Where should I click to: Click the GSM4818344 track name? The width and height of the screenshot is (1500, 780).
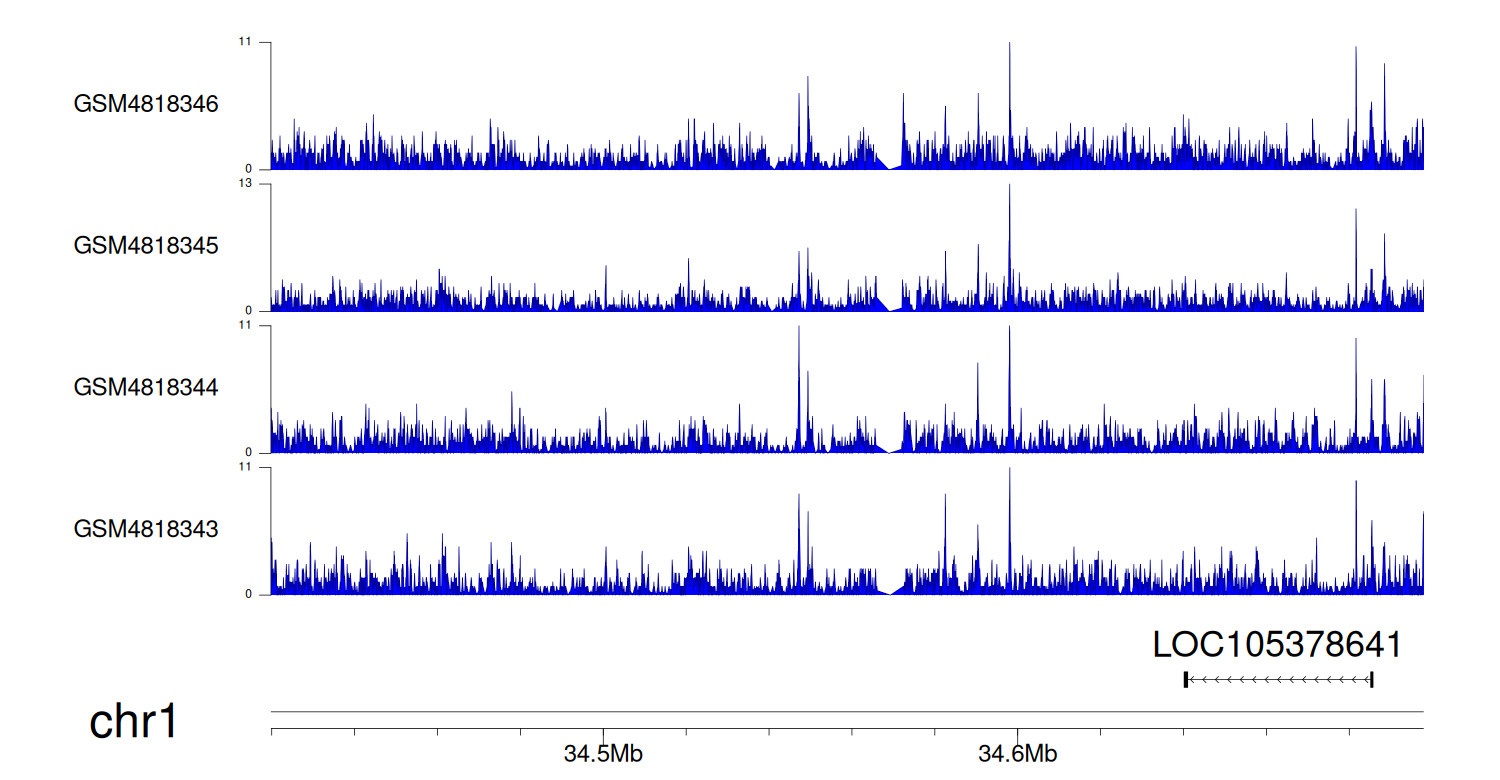(x=146, y=387)
